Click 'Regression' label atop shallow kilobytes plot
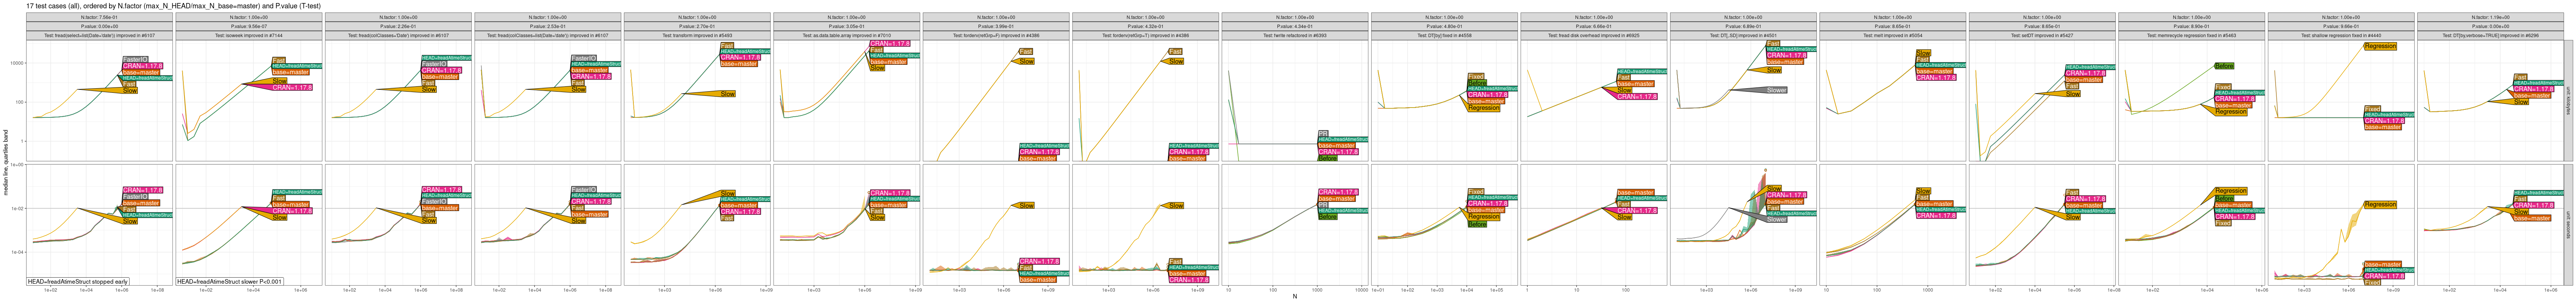The image size is (2576, 303). click(2380, 46)
